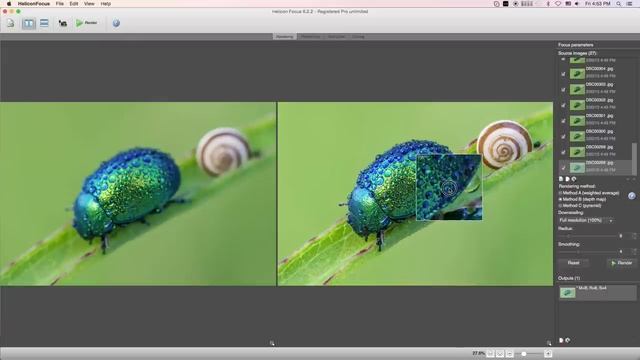Screen dimensions: 640x360
Task: Open Spotlight search in the menu bar
Action: pyautogui.click(x=619, y=4)
